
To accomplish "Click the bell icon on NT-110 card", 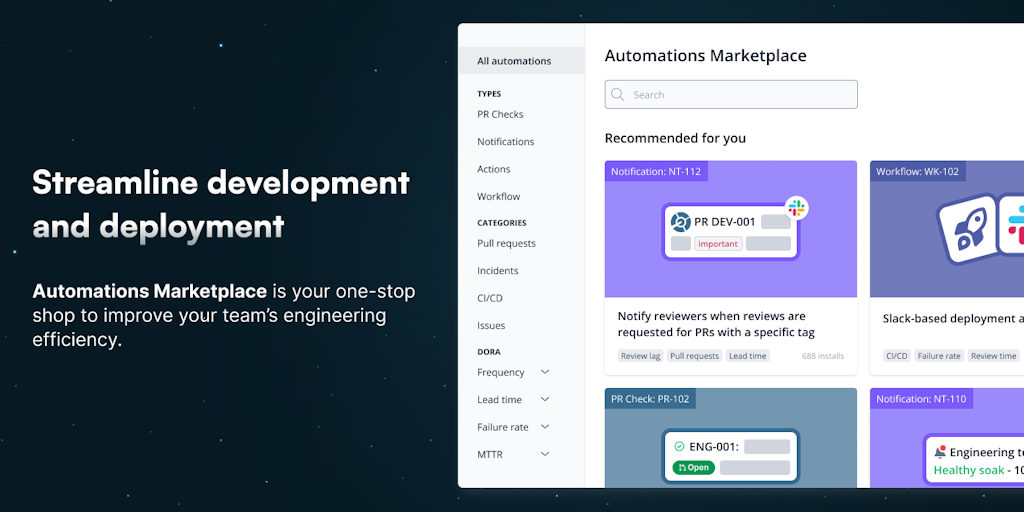I will click(939, 452).
